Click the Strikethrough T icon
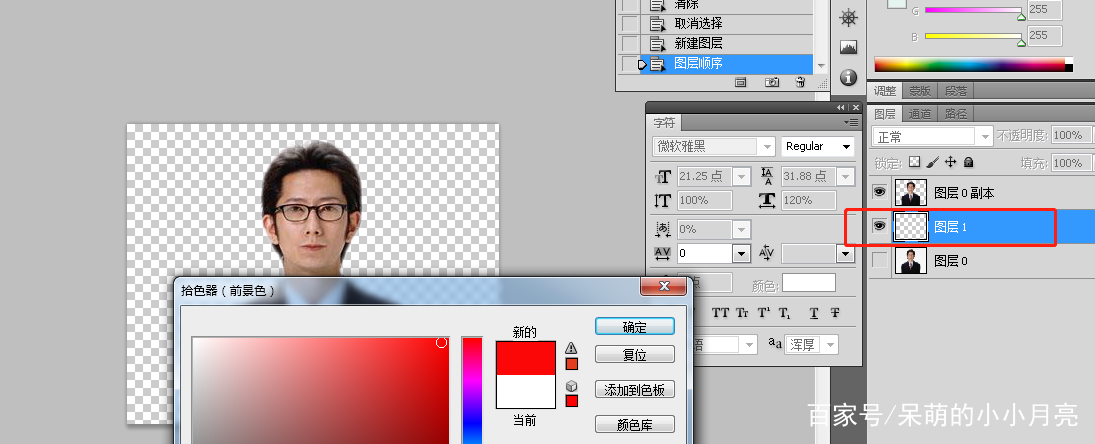 click(x=835, y=313)
